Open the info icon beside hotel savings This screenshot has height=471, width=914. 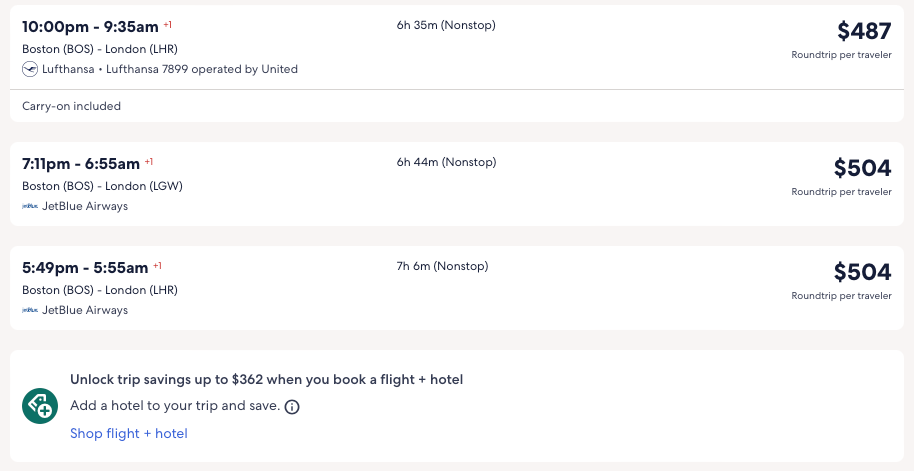point(292,407)
